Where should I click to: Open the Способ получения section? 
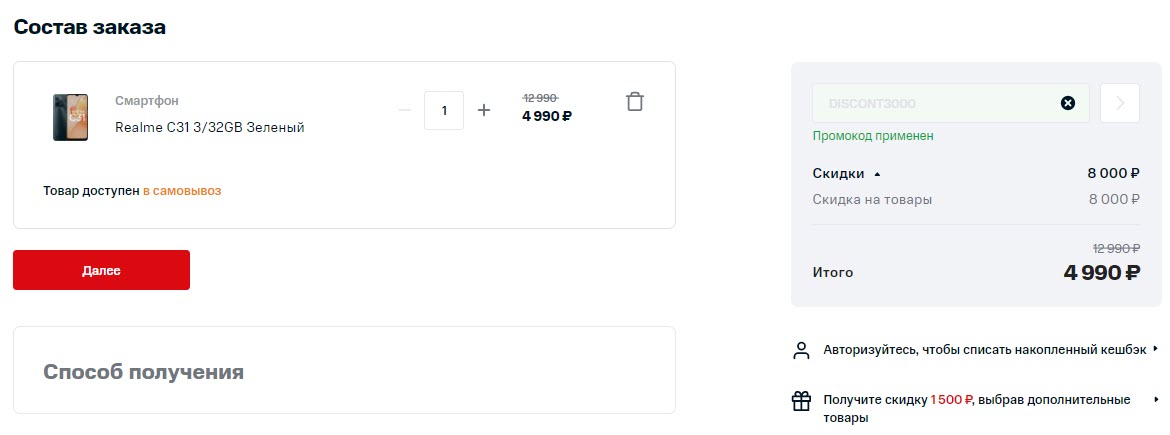pos(143,372)
